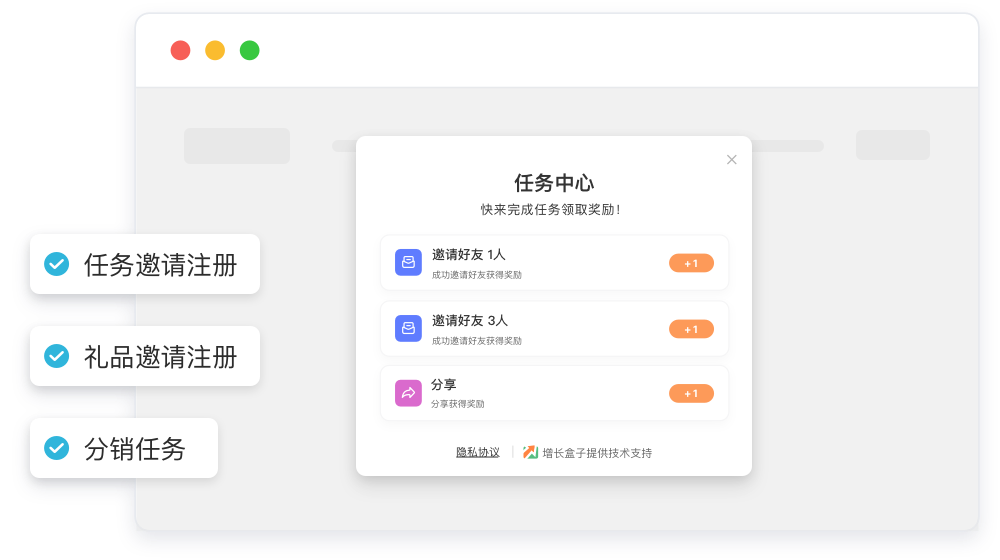The height and width of the screenshot is (560, 1000).
Task: Click the envelope icon for 邀请好友 1人
Action: click(x=408, y=263)
